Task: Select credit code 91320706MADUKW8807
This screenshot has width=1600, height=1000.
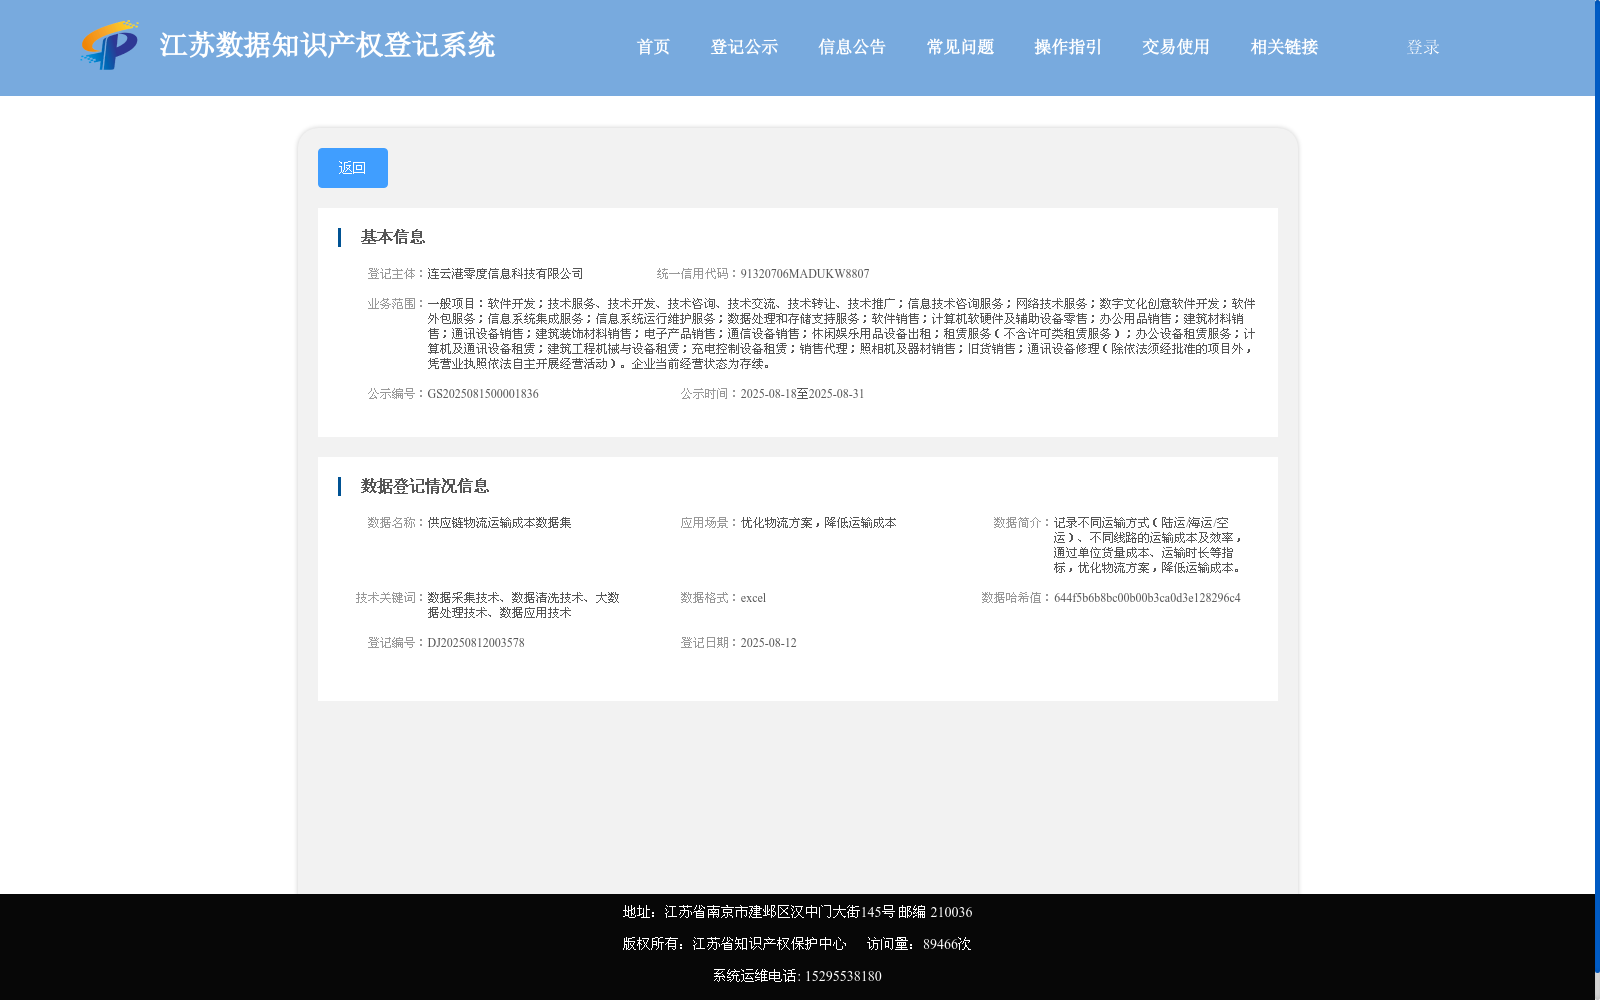Action: (x=805, y=274)
